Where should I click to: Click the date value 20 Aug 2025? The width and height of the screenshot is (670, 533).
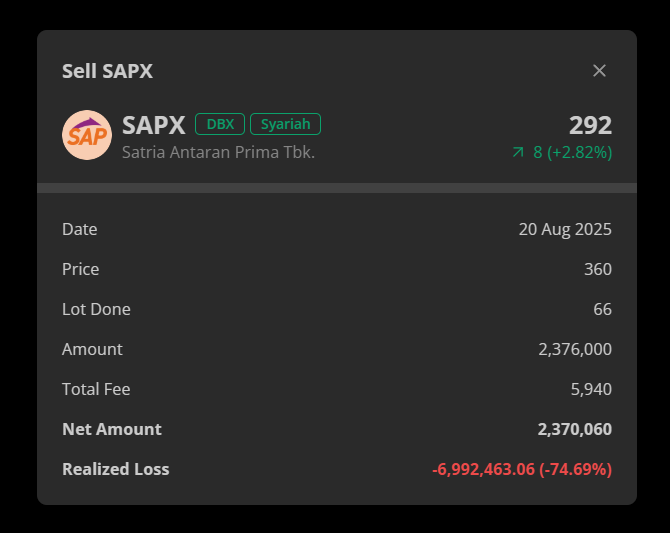565,229
